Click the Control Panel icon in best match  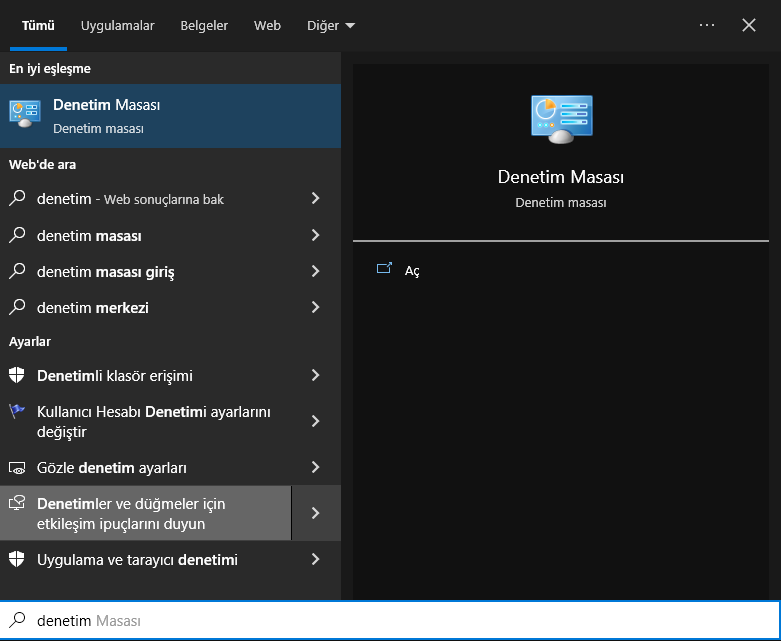pyautogui.click(x=25, y=114)
